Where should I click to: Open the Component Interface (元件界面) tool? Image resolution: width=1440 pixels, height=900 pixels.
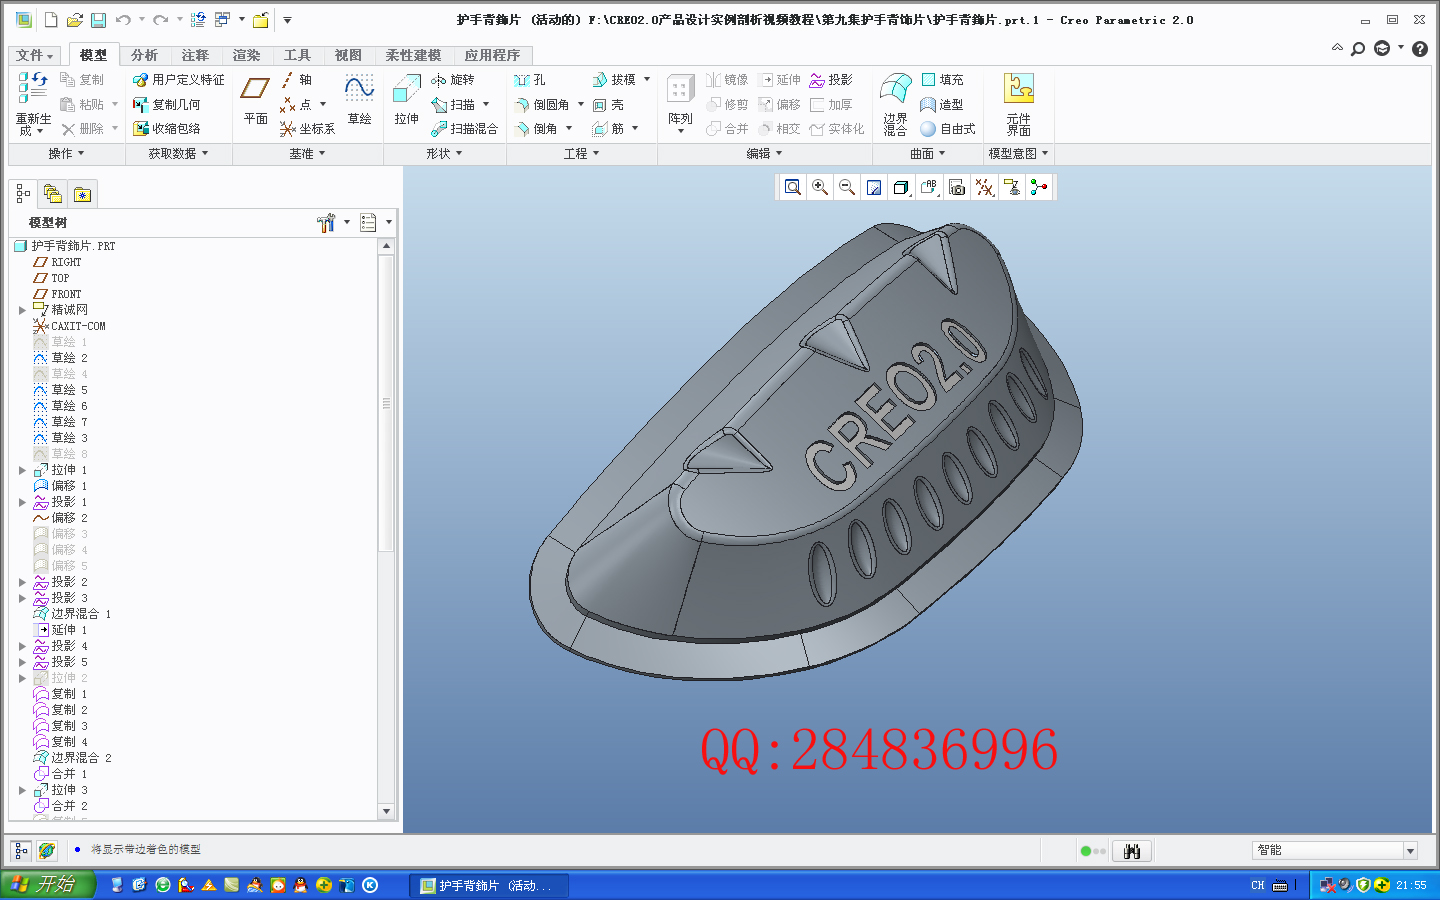point(1019,104)
